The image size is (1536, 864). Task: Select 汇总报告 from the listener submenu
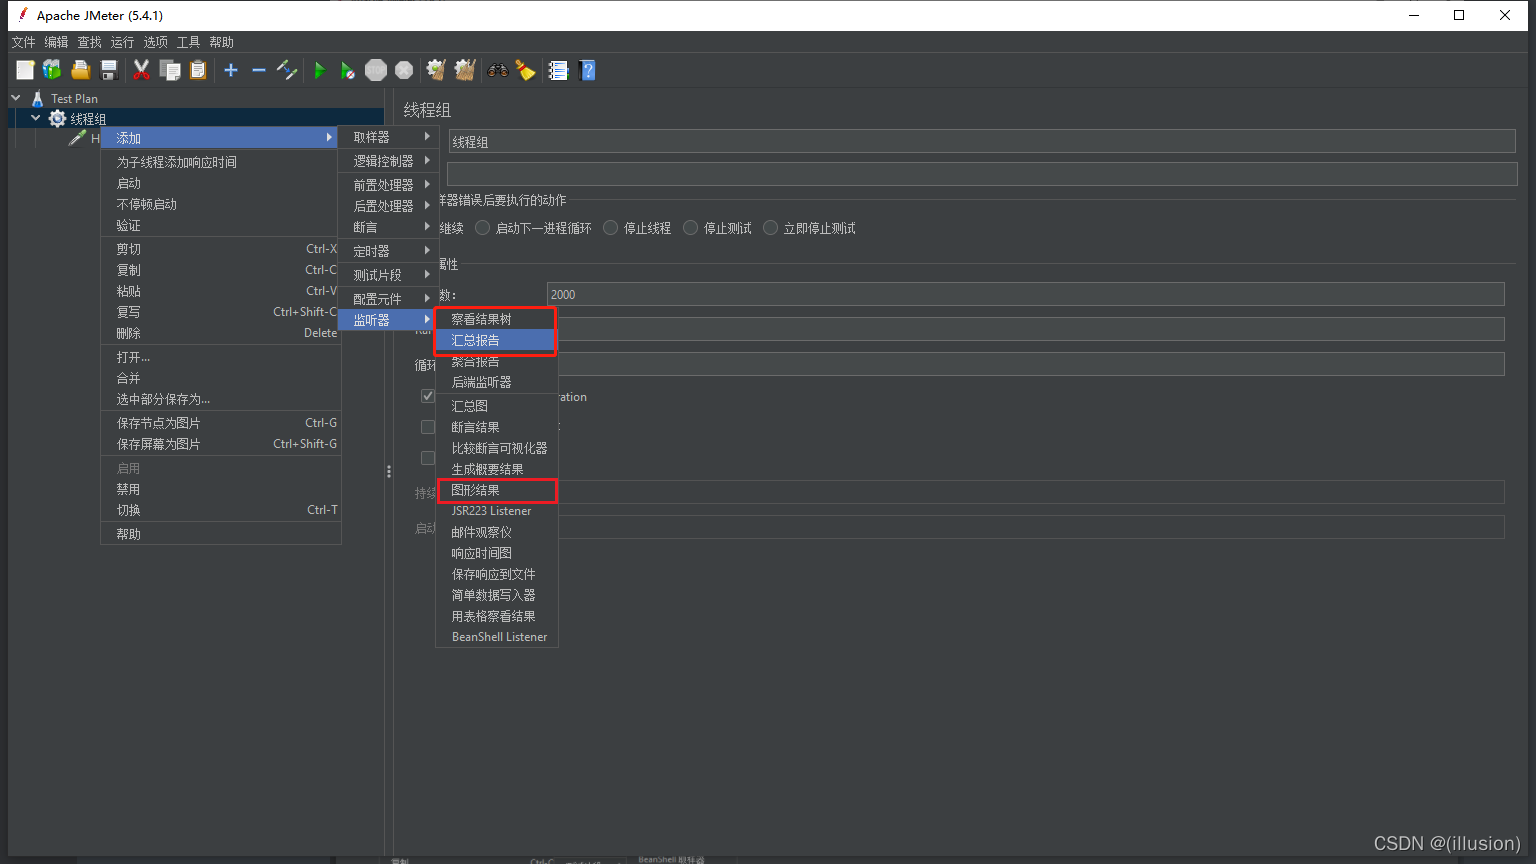476,341
